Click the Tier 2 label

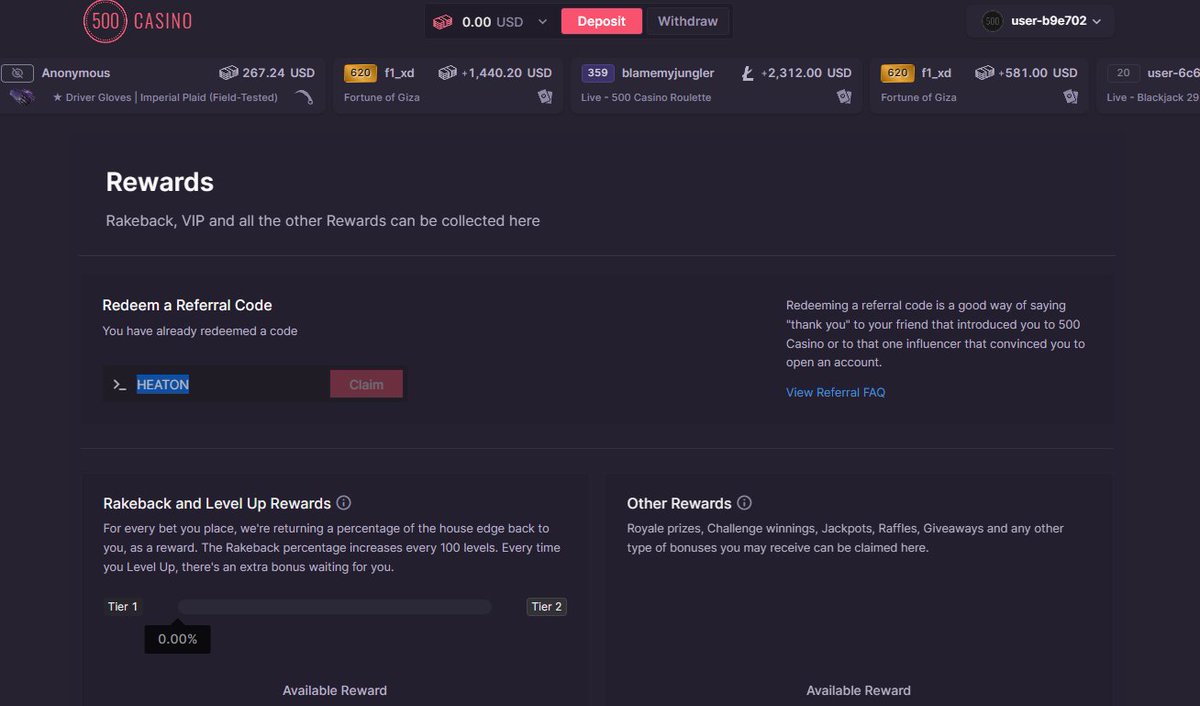pos(546,607)
